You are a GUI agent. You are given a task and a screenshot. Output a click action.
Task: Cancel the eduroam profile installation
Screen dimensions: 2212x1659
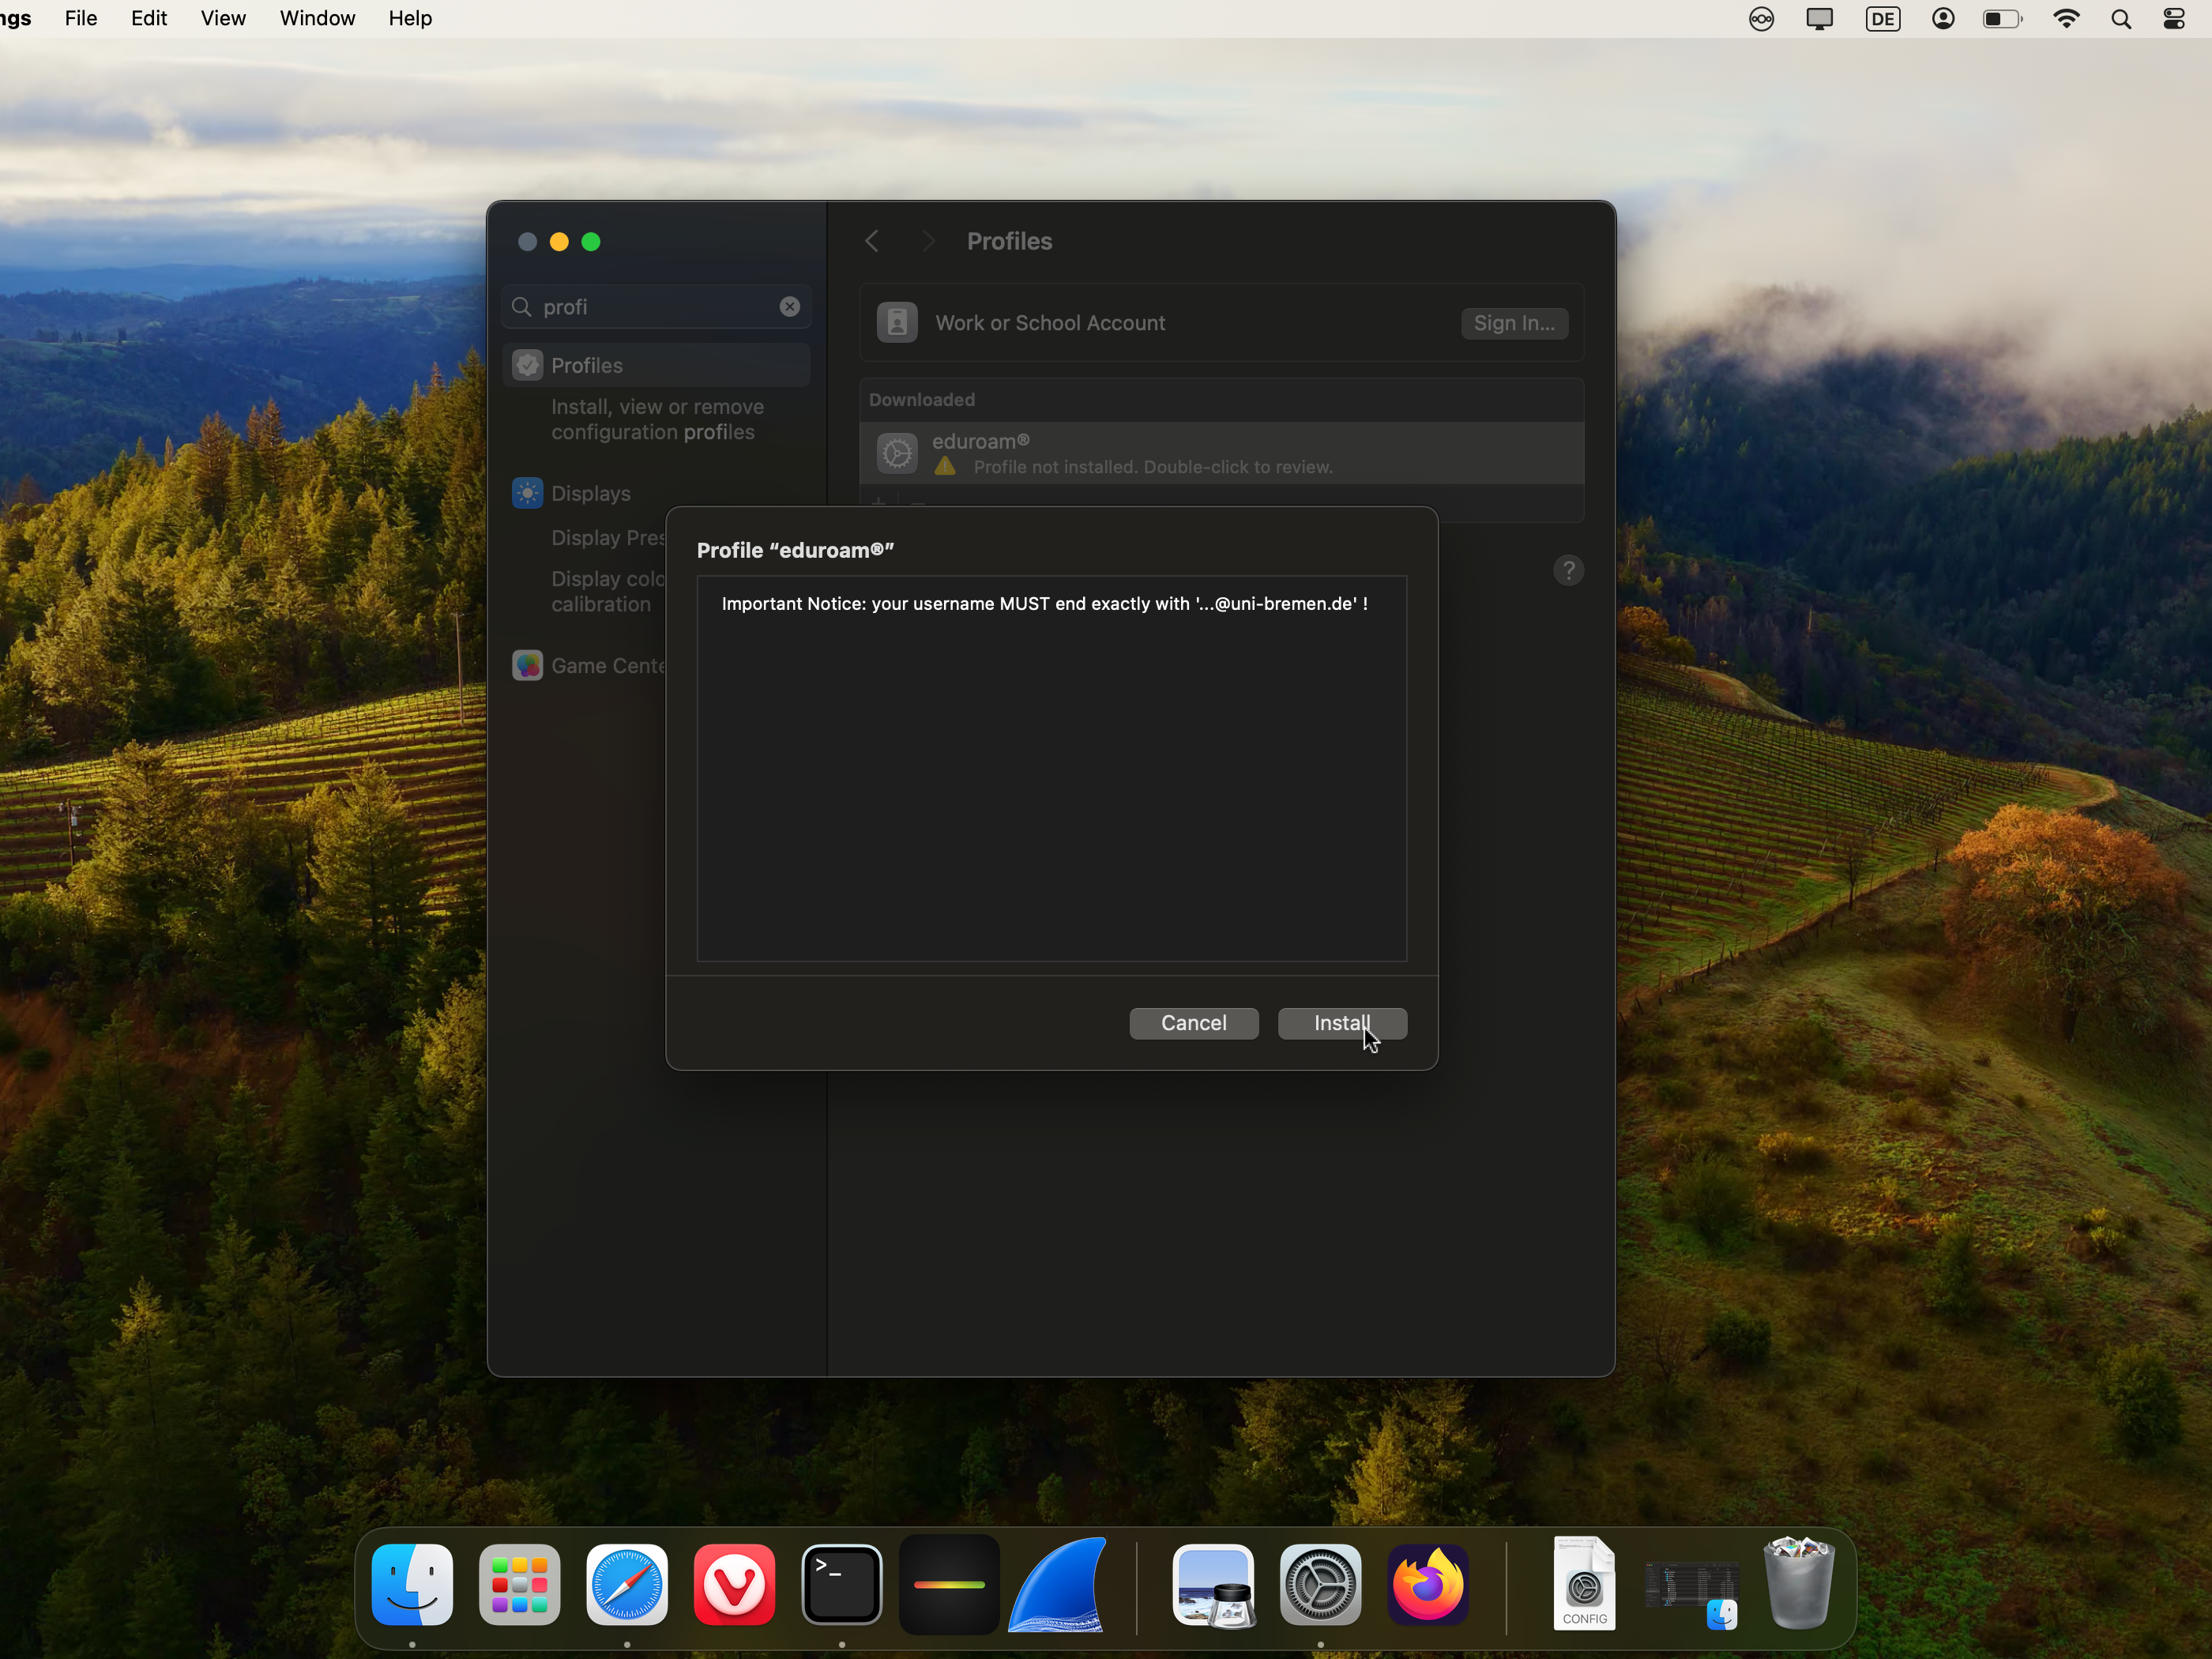click(1193, 1023)
